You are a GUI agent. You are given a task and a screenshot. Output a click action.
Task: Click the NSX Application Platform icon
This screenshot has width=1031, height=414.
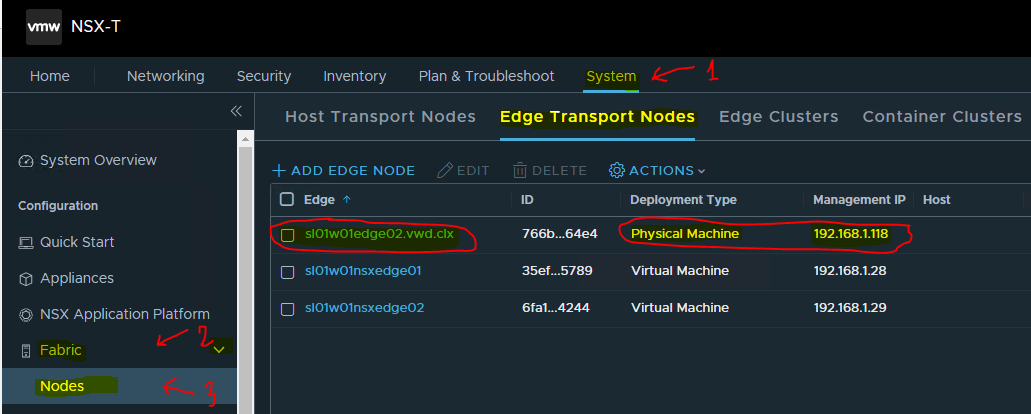(26, 315)
